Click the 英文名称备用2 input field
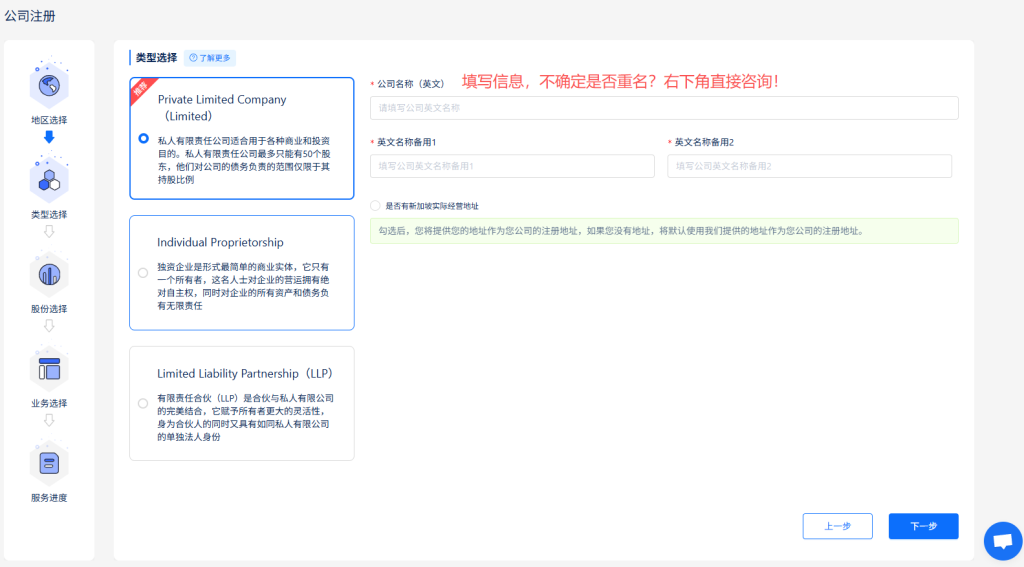Image resolution: width=1024 pixels, height=567 pixels. (809, 166)
